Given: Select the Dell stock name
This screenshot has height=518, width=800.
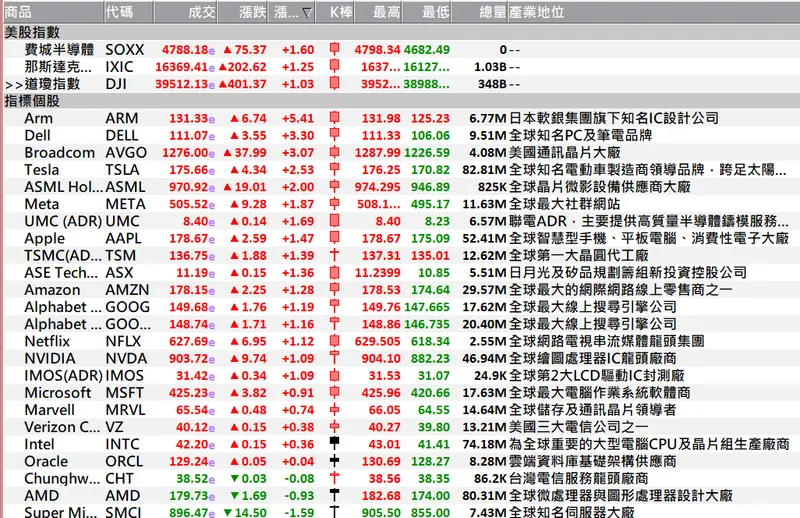Looking at the screenshot, I should point(37,135).
